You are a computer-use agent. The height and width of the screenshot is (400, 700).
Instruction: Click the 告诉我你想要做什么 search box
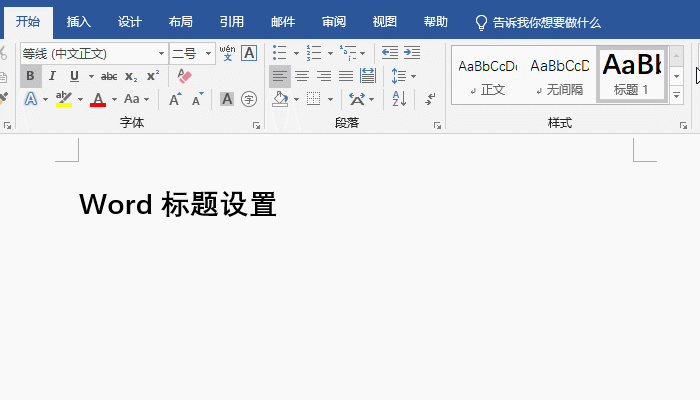click(x=538, y=21)
